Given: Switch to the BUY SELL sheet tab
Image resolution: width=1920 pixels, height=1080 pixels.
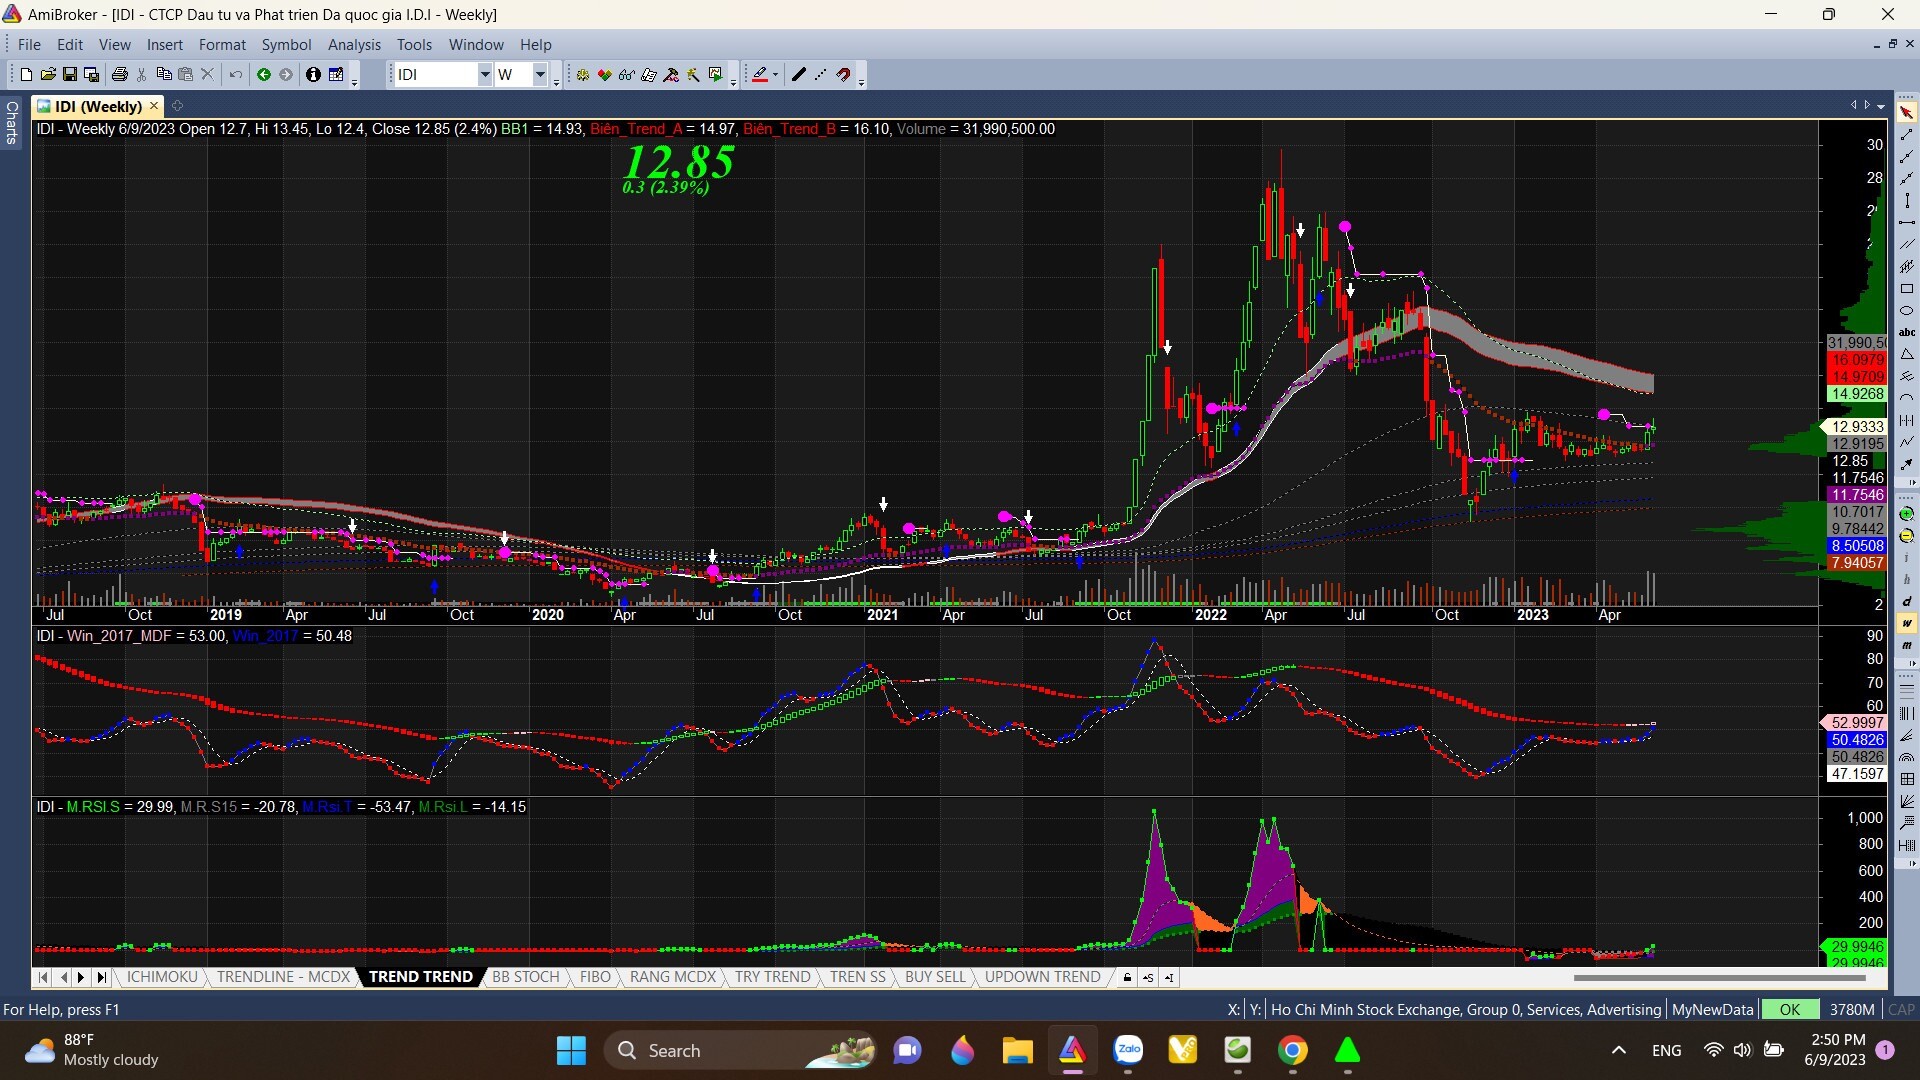Looking at the screenshot, I should pyautogui.click(x=935, y=977).
